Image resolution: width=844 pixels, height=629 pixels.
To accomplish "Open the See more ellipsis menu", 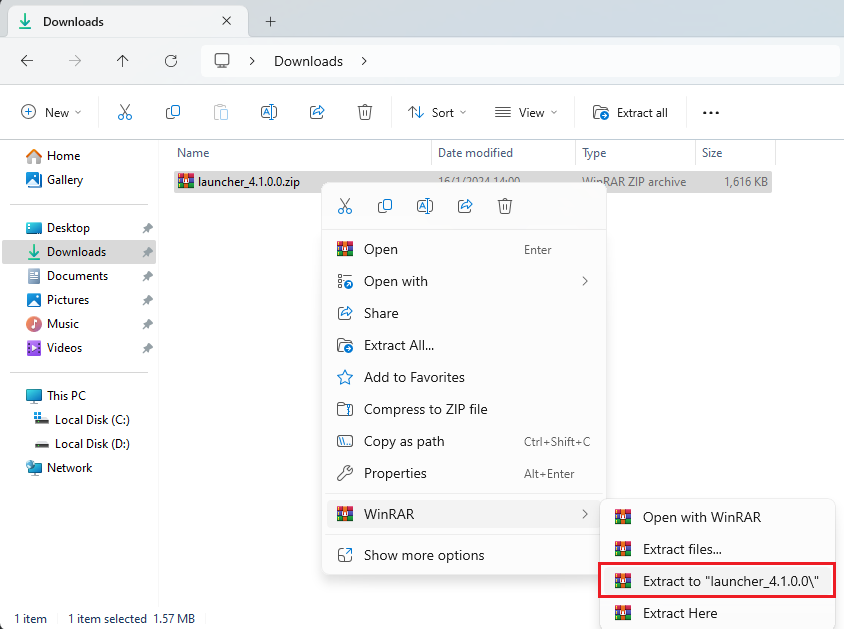I will click(711, 113).
